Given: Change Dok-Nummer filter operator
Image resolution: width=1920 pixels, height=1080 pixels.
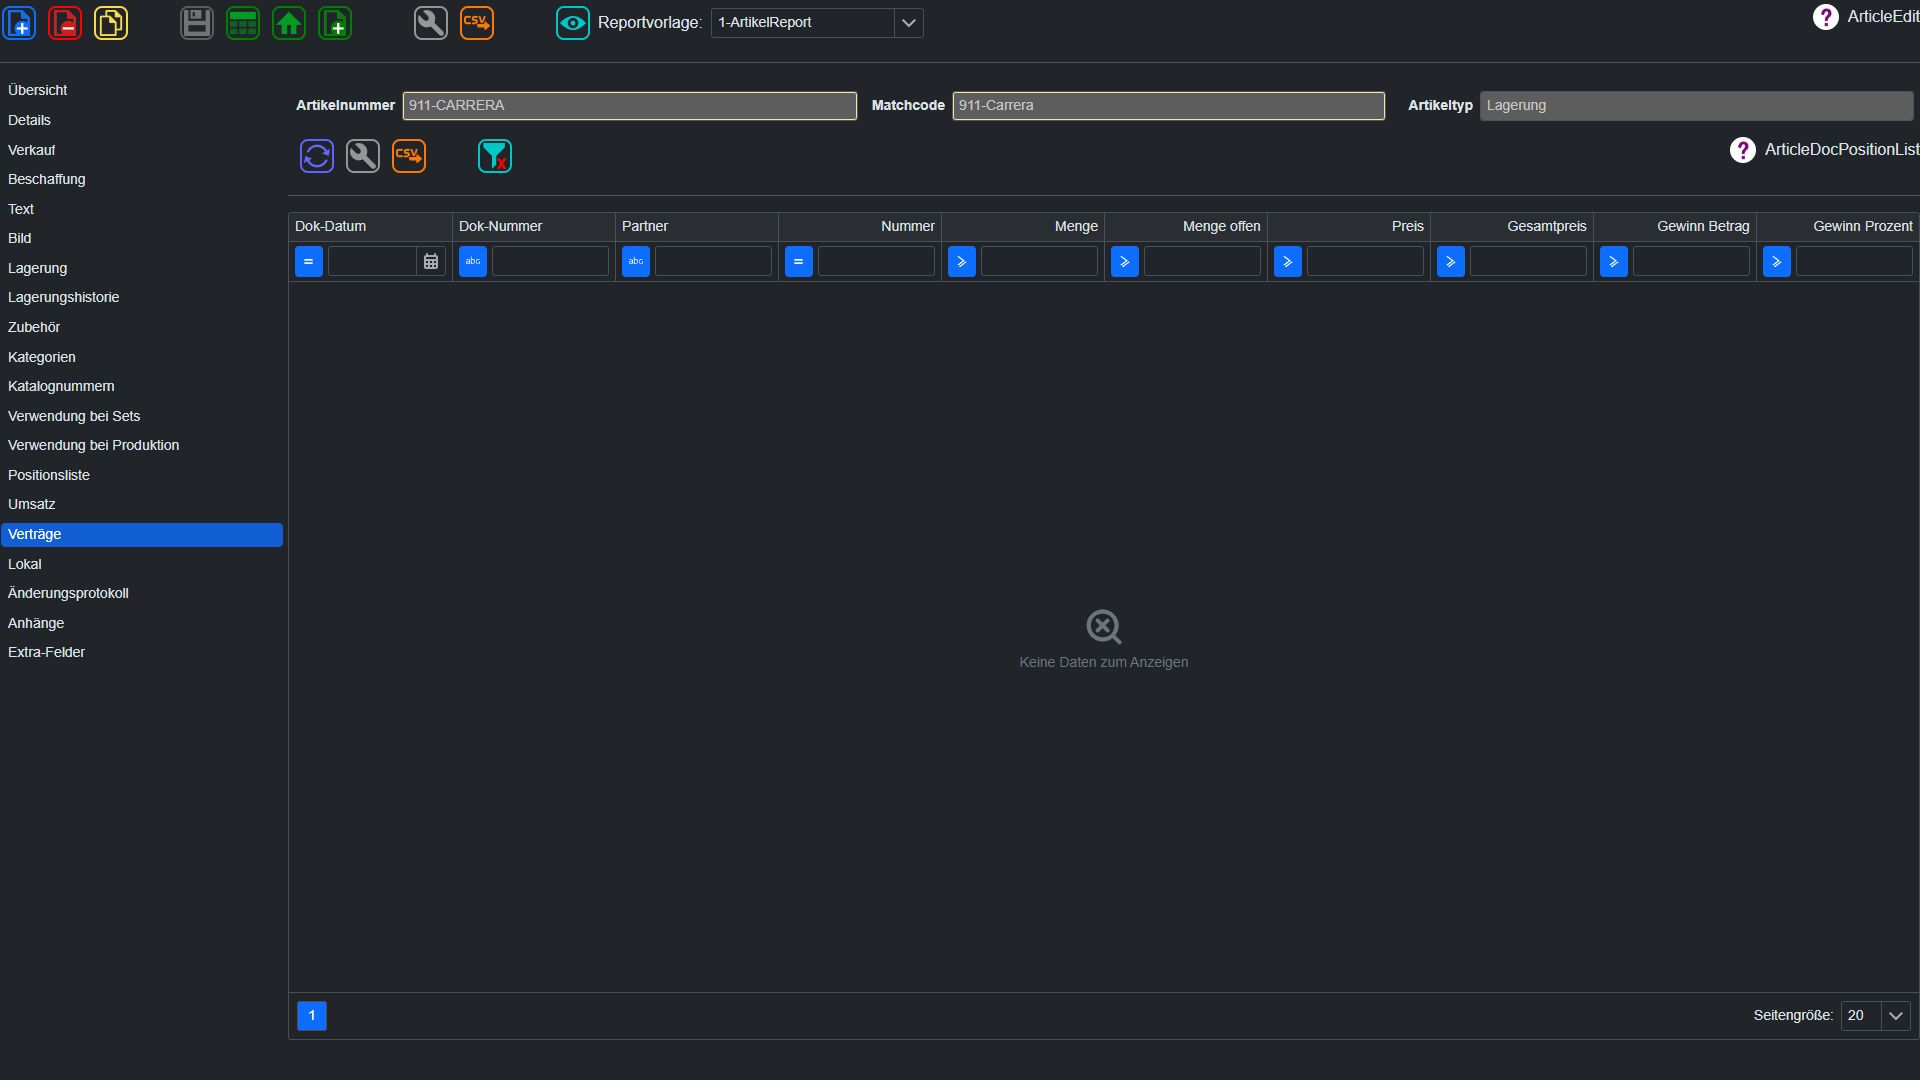Looking at the screenshot, I should pyautogui.click(x=473, y=261).
